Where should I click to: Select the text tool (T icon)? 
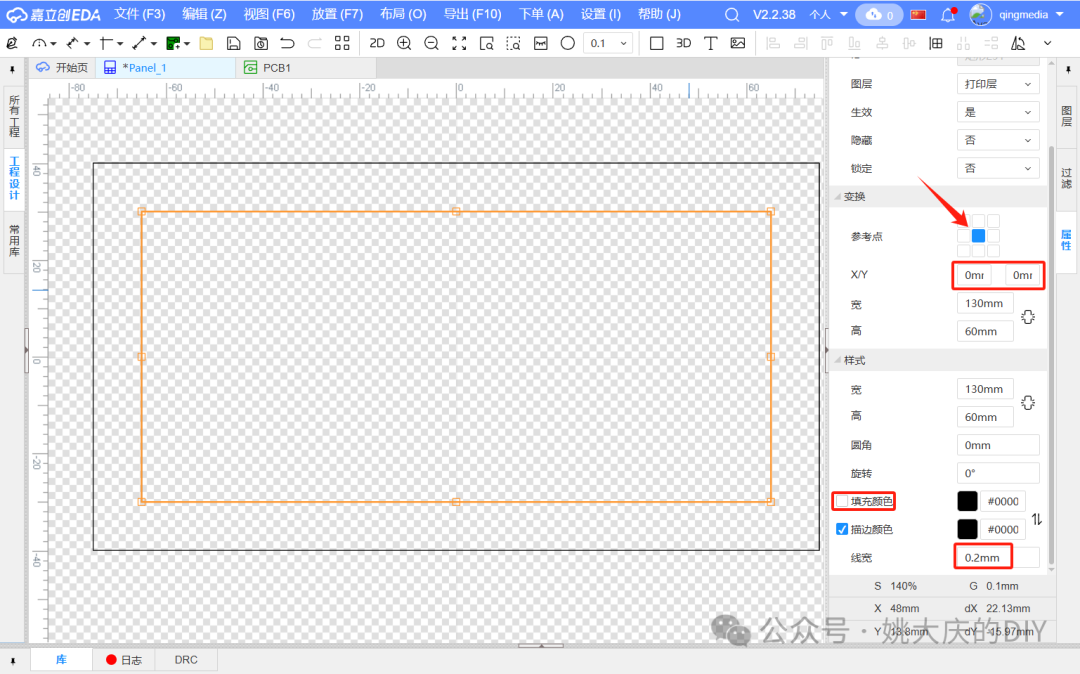click(x=710, y=43)
